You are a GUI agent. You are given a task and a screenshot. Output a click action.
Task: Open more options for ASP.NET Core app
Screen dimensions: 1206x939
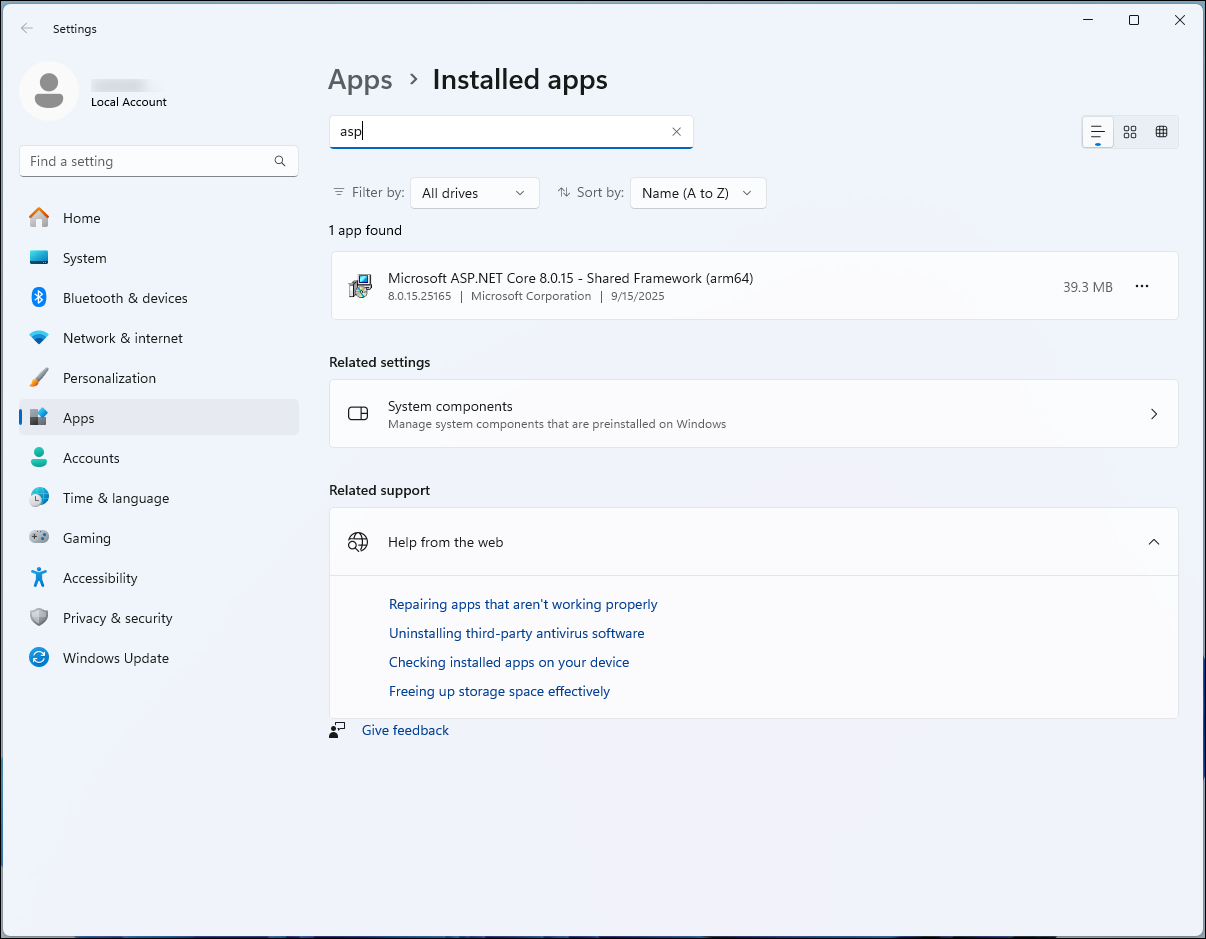pyautogui.click(x=1142, y=287)
